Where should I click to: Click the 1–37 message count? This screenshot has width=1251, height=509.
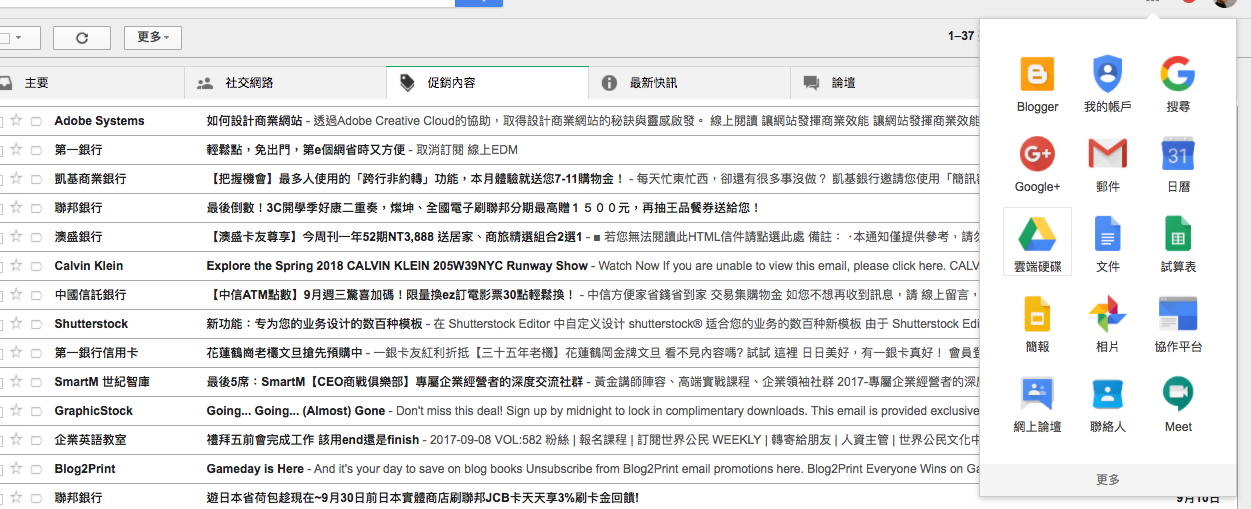tap(961, 36)
